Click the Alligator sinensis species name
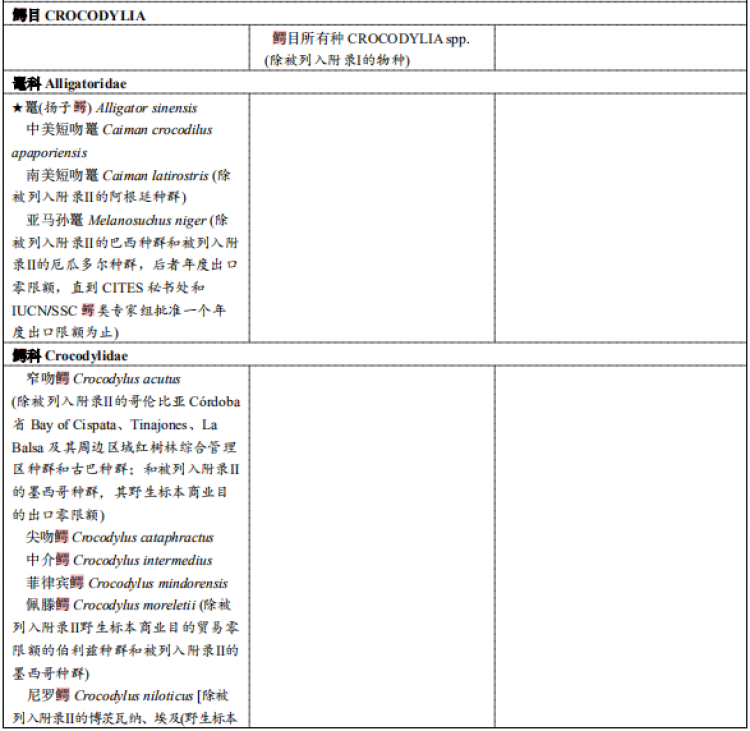 146,108
